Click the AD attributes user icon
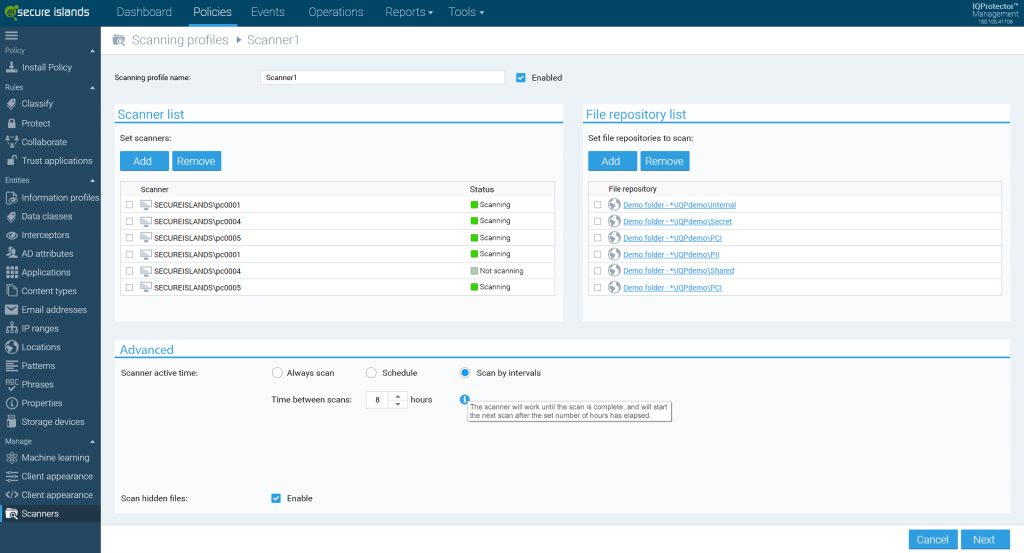 pos(11,253)
